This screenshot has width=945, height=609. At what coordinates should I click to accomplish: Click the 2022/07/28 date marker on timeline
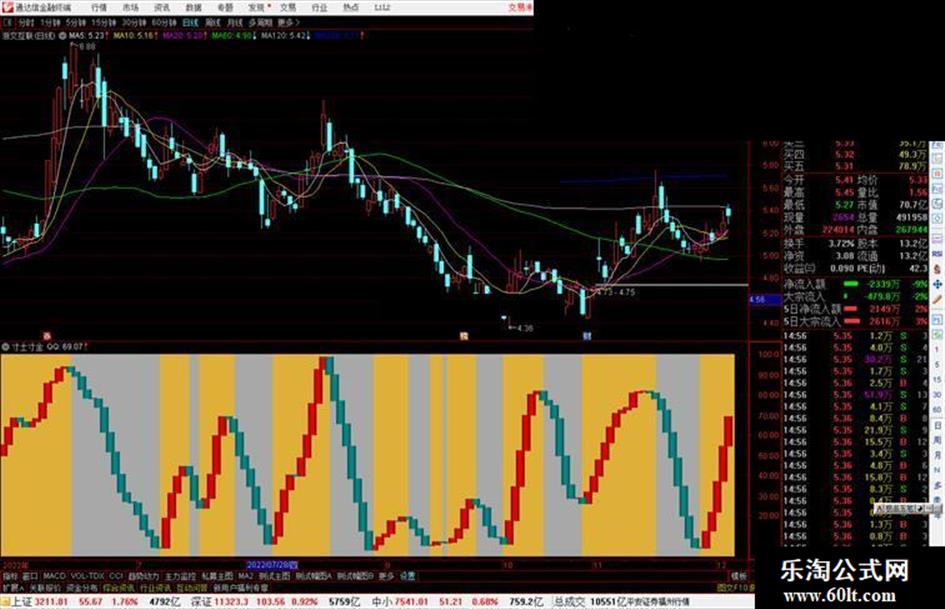tap(272, 566)
